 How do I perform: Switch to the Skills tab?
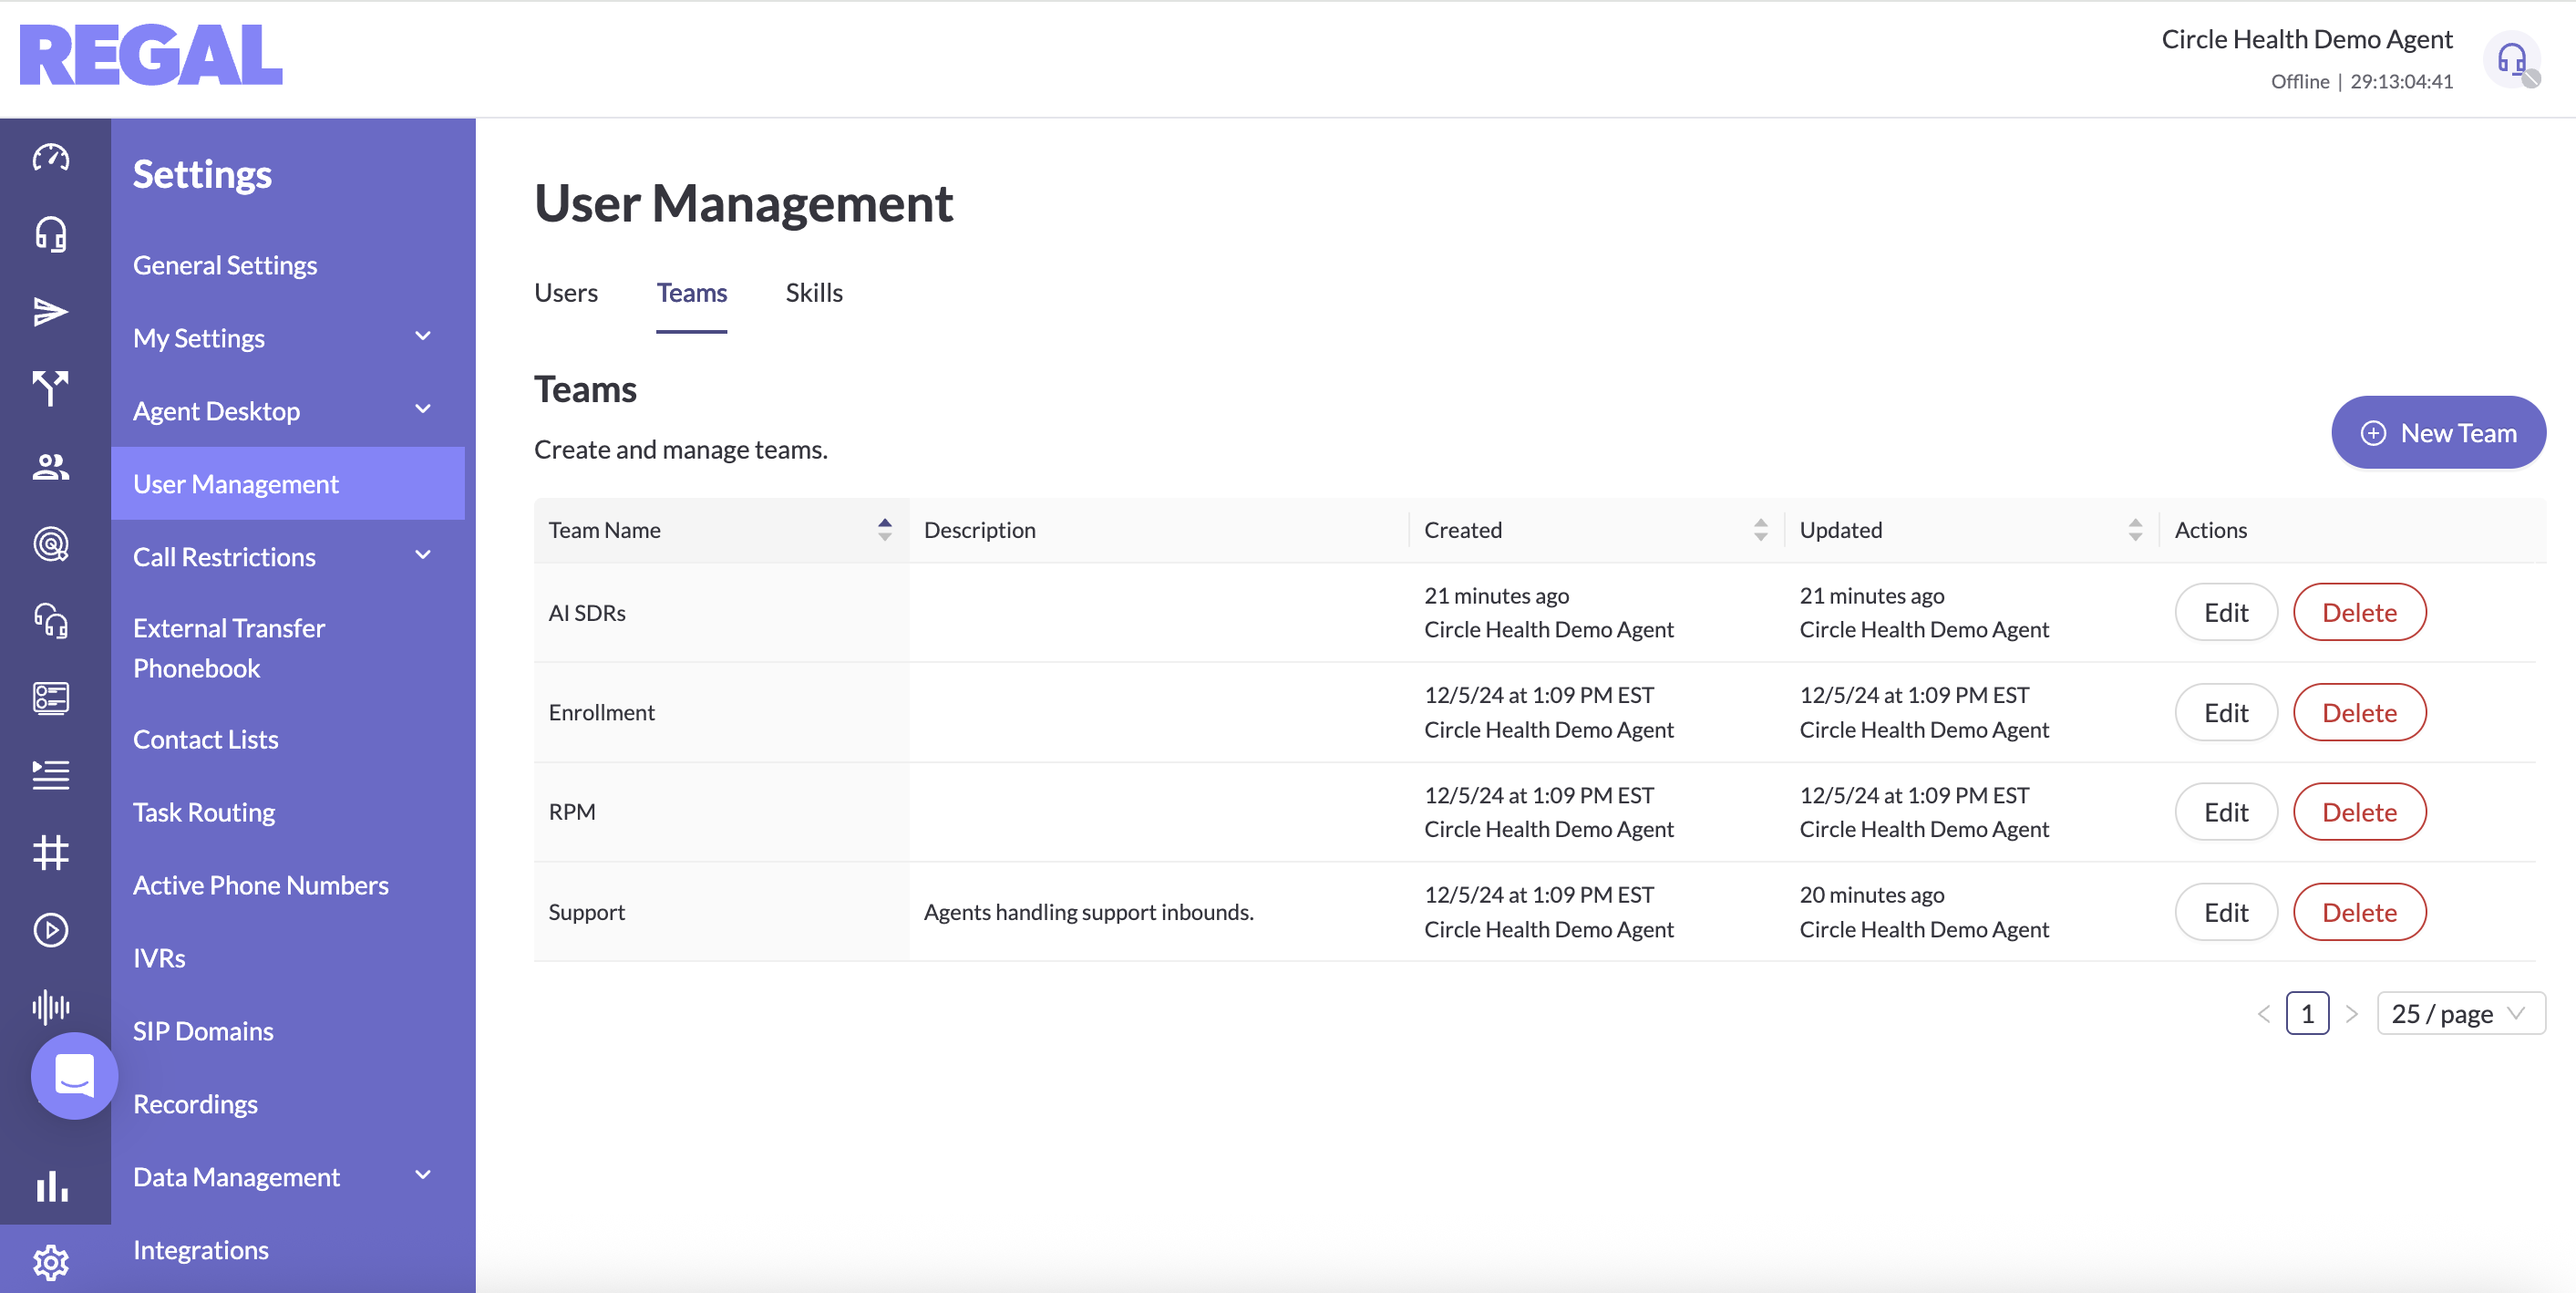814,293
